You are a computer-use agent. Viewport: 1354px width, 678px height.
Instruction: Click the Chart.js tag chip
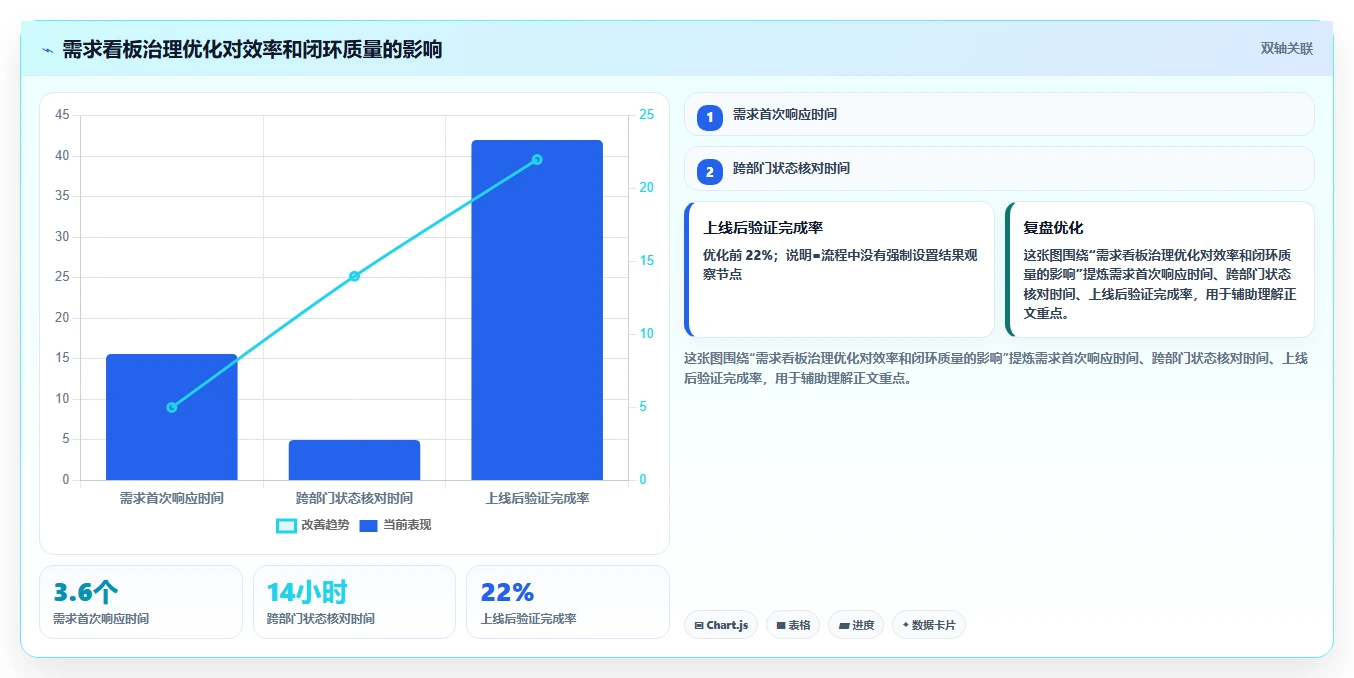(721, 625)
